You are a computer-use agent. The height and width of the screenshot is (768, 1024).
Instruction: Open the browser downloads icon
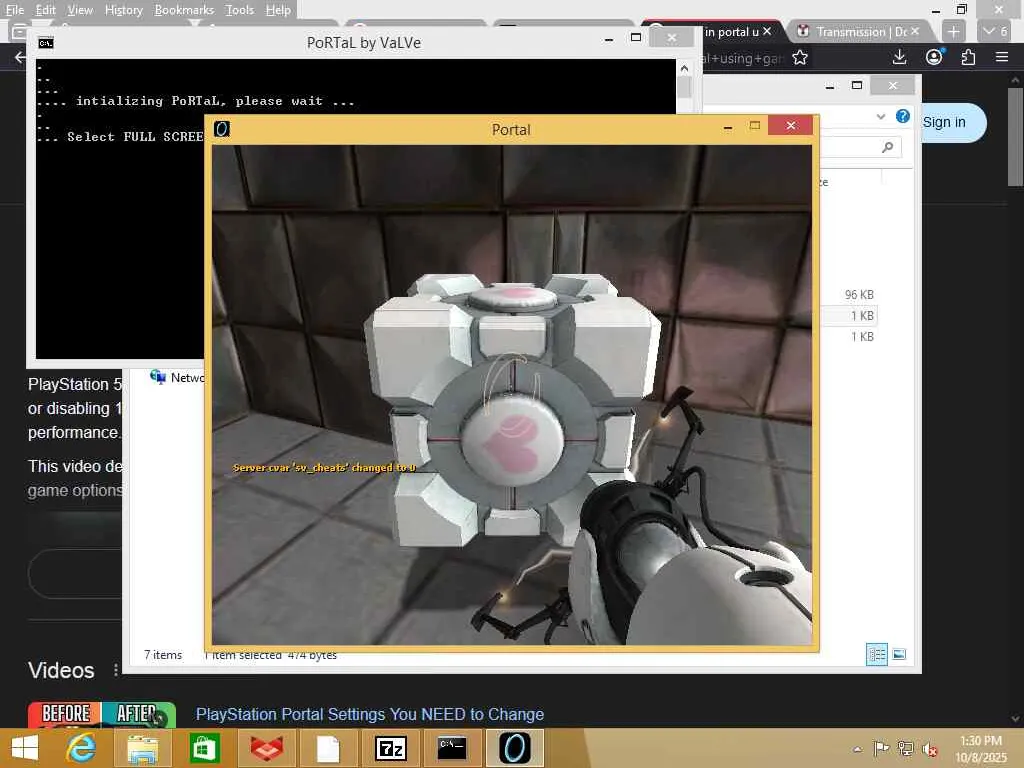click(899, 57)
